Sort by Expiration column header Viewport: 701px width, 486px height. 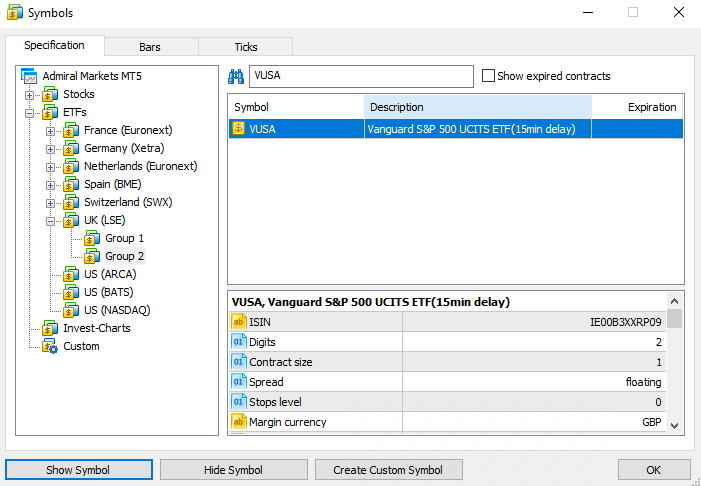pyautogui.click(x=638, y=107)
